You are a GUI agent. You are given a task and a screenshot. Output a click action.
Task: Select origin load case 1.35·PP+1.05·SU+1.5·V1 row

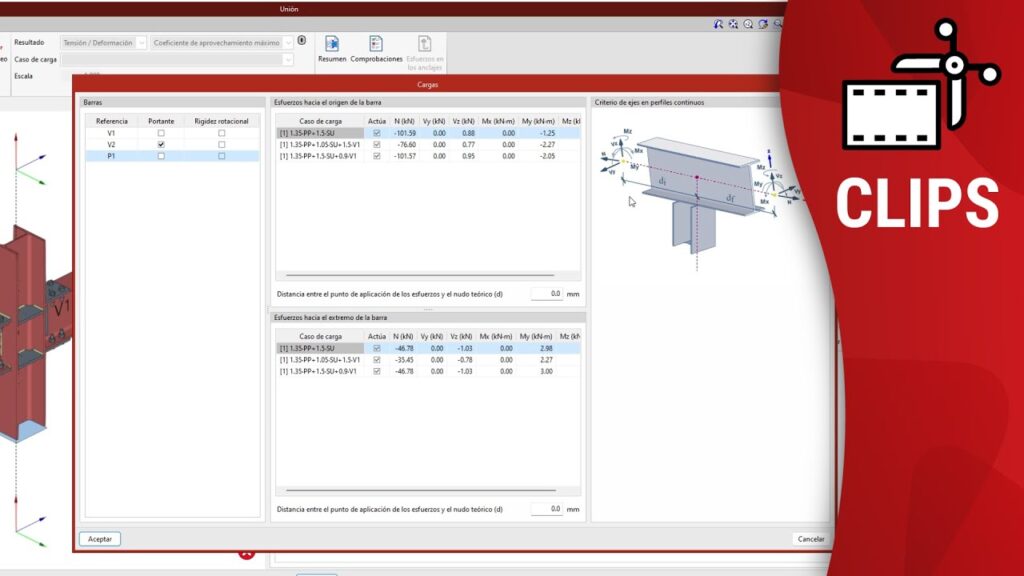(320, 144)
